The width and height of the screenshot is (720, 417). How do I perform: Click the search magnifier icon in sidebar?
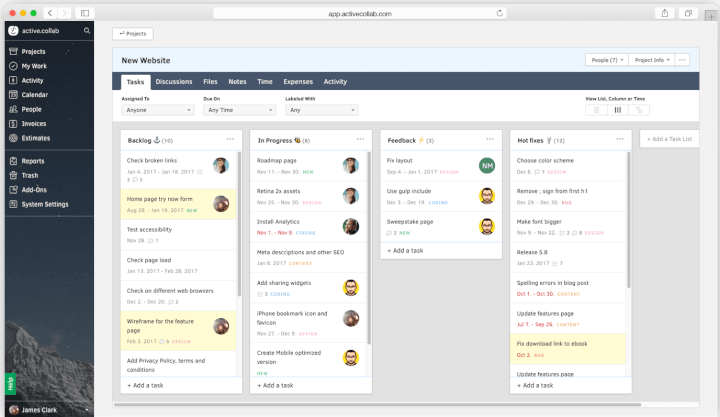[x=88, y=31]
